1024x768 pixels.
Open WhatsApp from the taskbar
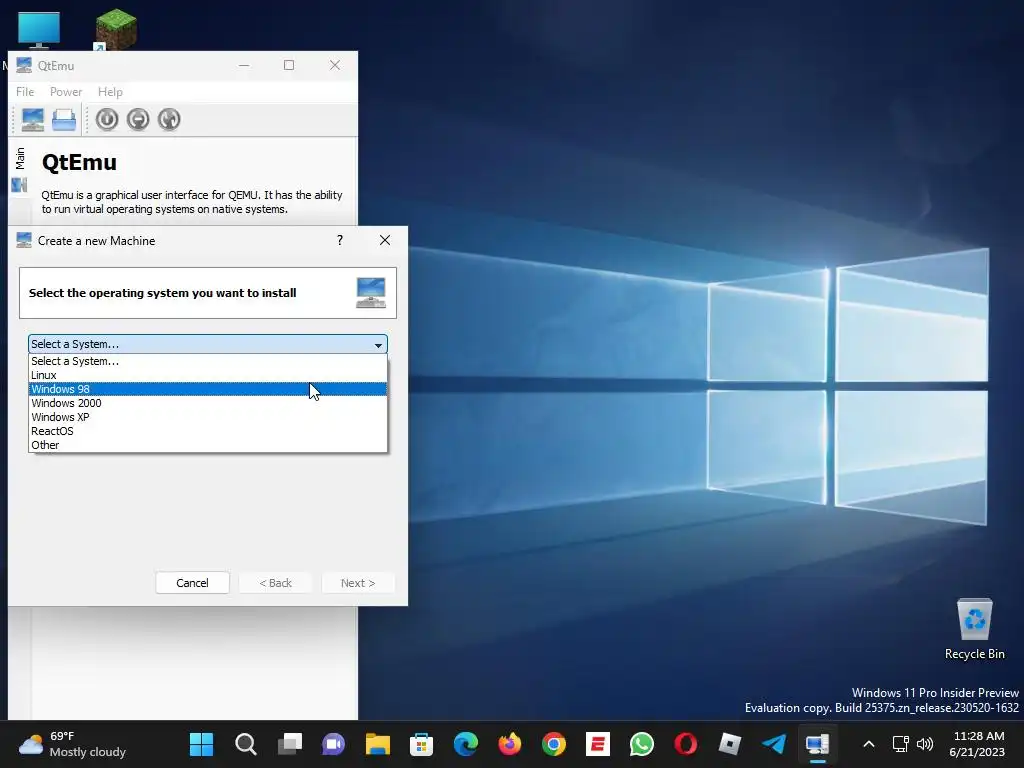click(x=641, y=744)
